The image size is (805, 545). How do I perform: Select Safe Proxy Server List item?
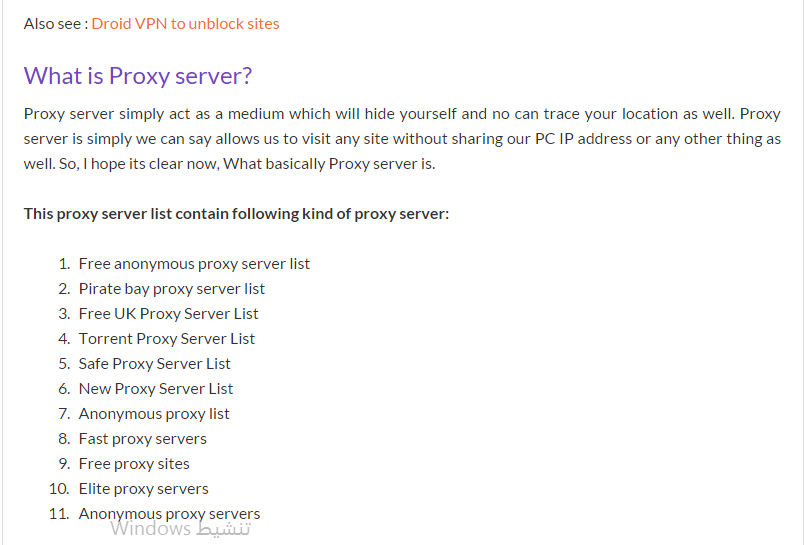click(155, 364)
